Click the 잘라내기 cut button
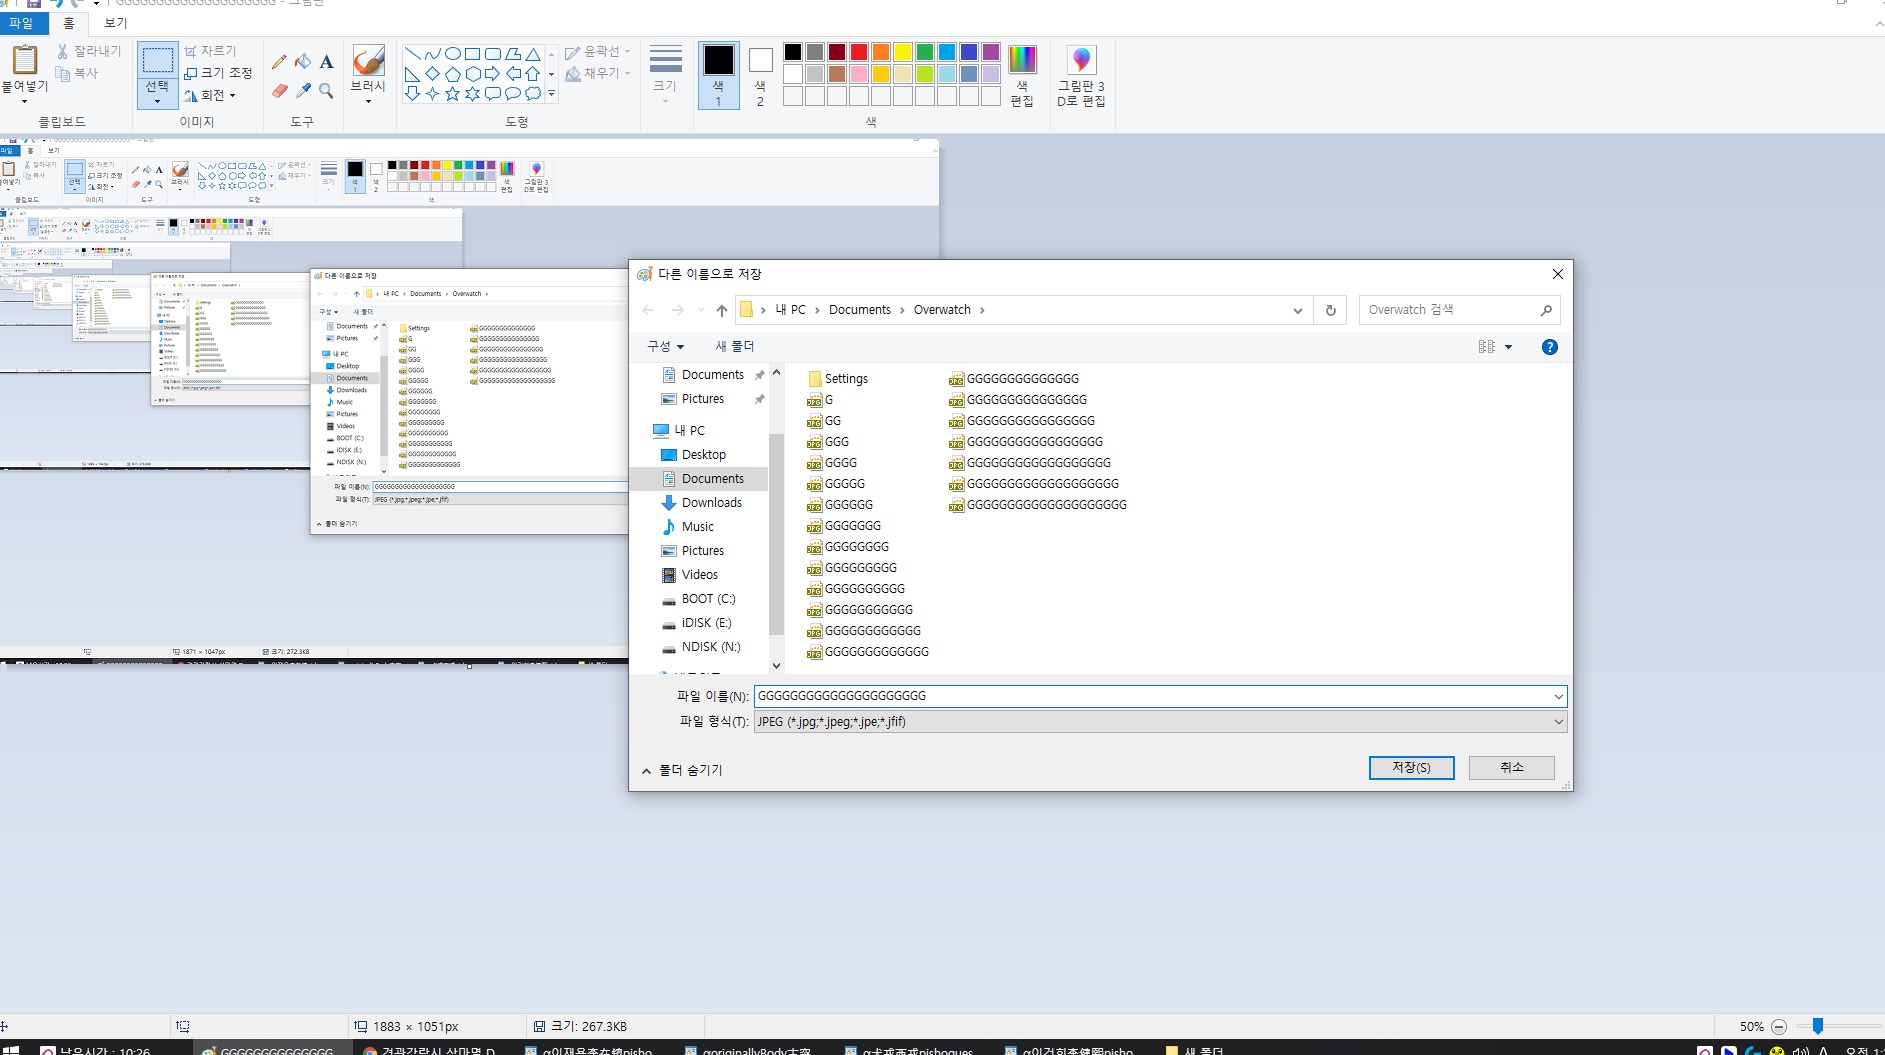The width and height of the screenshot is (1885, 1055). coord(89,51)
